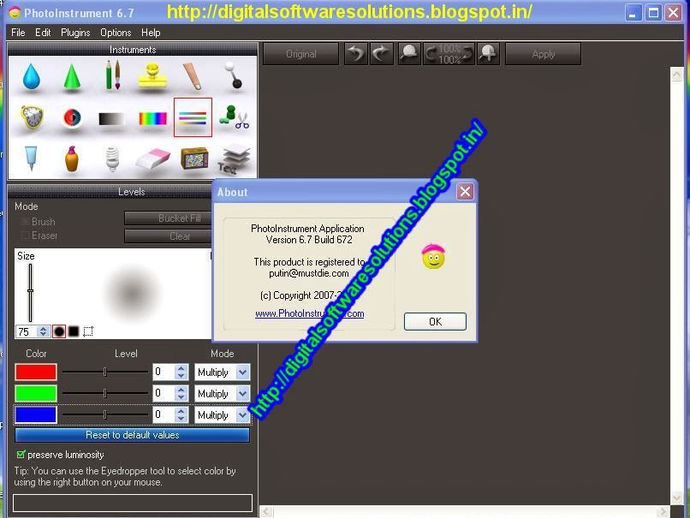Click the blue color swatch
Image resolution: width=690 pixels, height=518 pixels.
[x=36, y=415]
